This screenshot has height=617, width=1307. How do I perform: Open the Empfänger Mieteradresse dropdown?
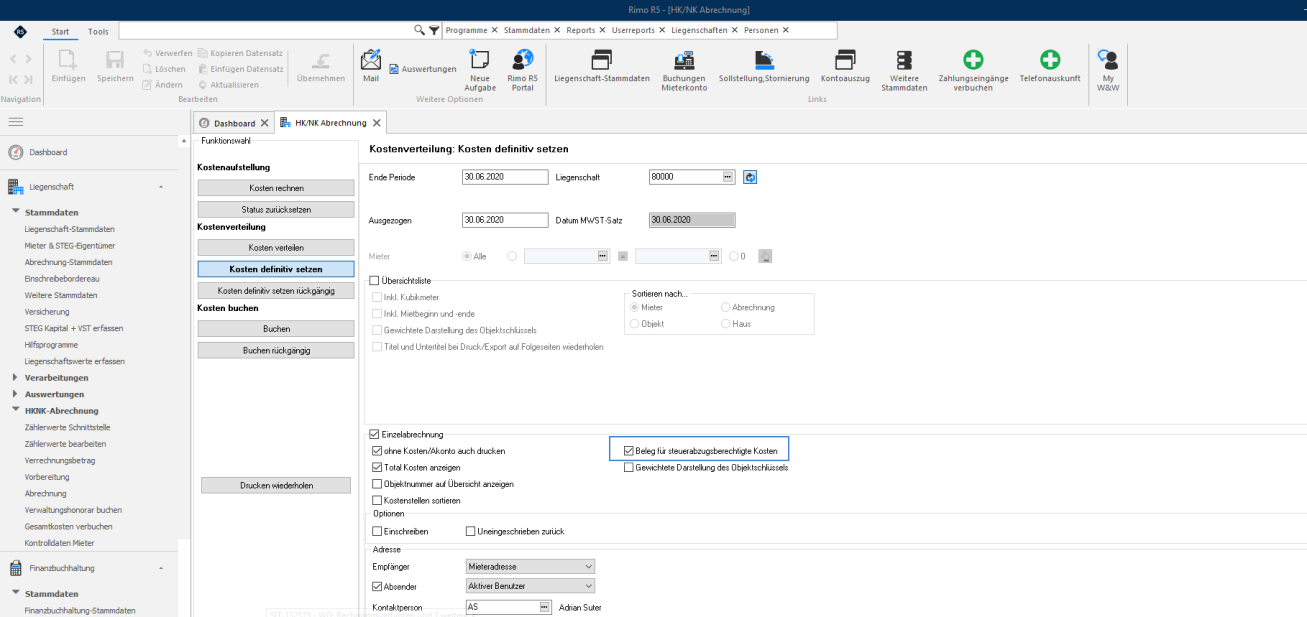tap(531, 566)
